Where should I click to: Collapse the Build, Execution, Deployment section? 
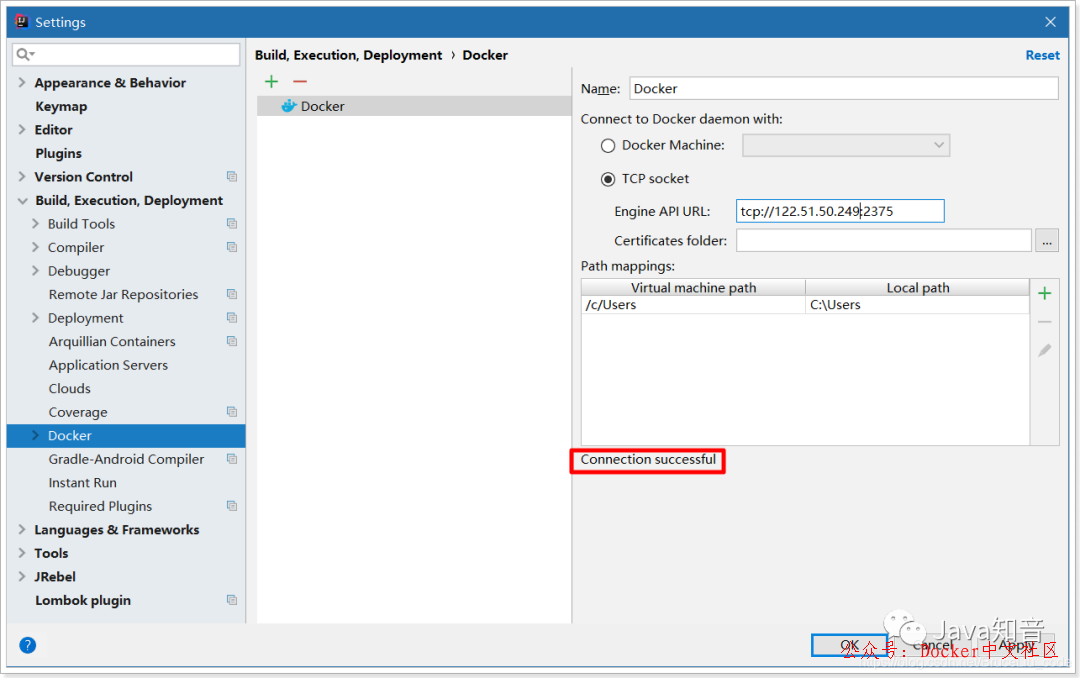tap(22, 201)
